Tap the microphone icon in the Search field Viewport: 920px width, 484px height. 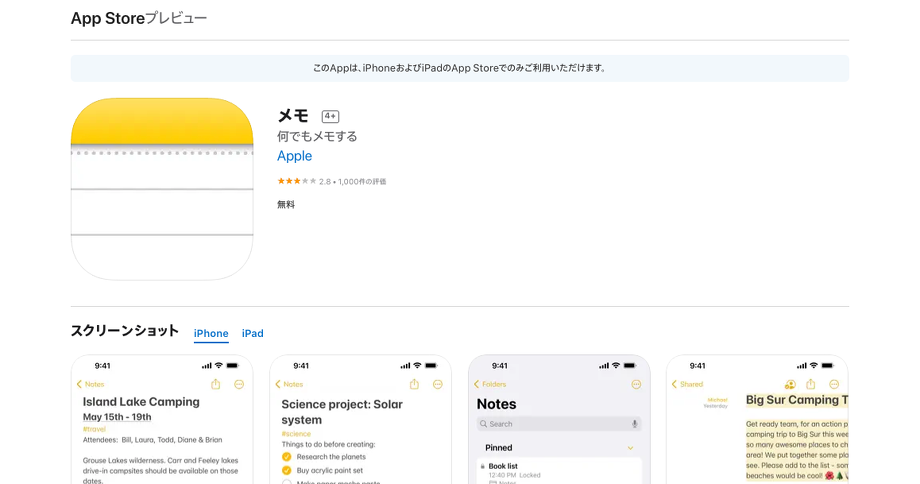click(x=634, y=424)
